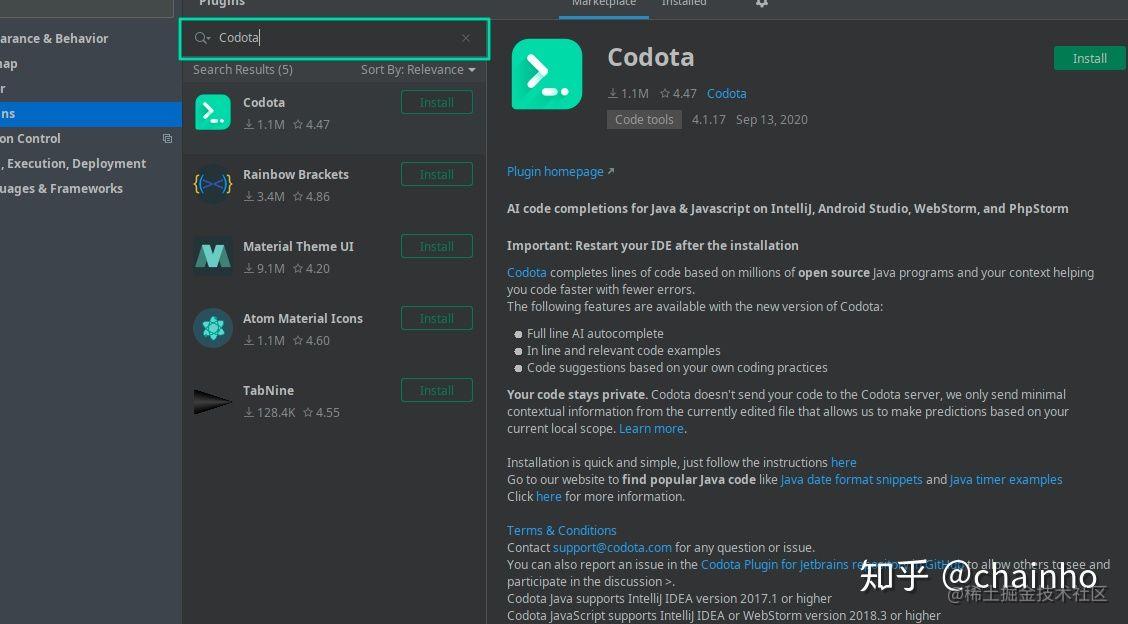Image resolution: width=1128 pixels, height=624 pixels.
Task: Click the Codota link in description paragraph
Action: (x=527, y=273)
